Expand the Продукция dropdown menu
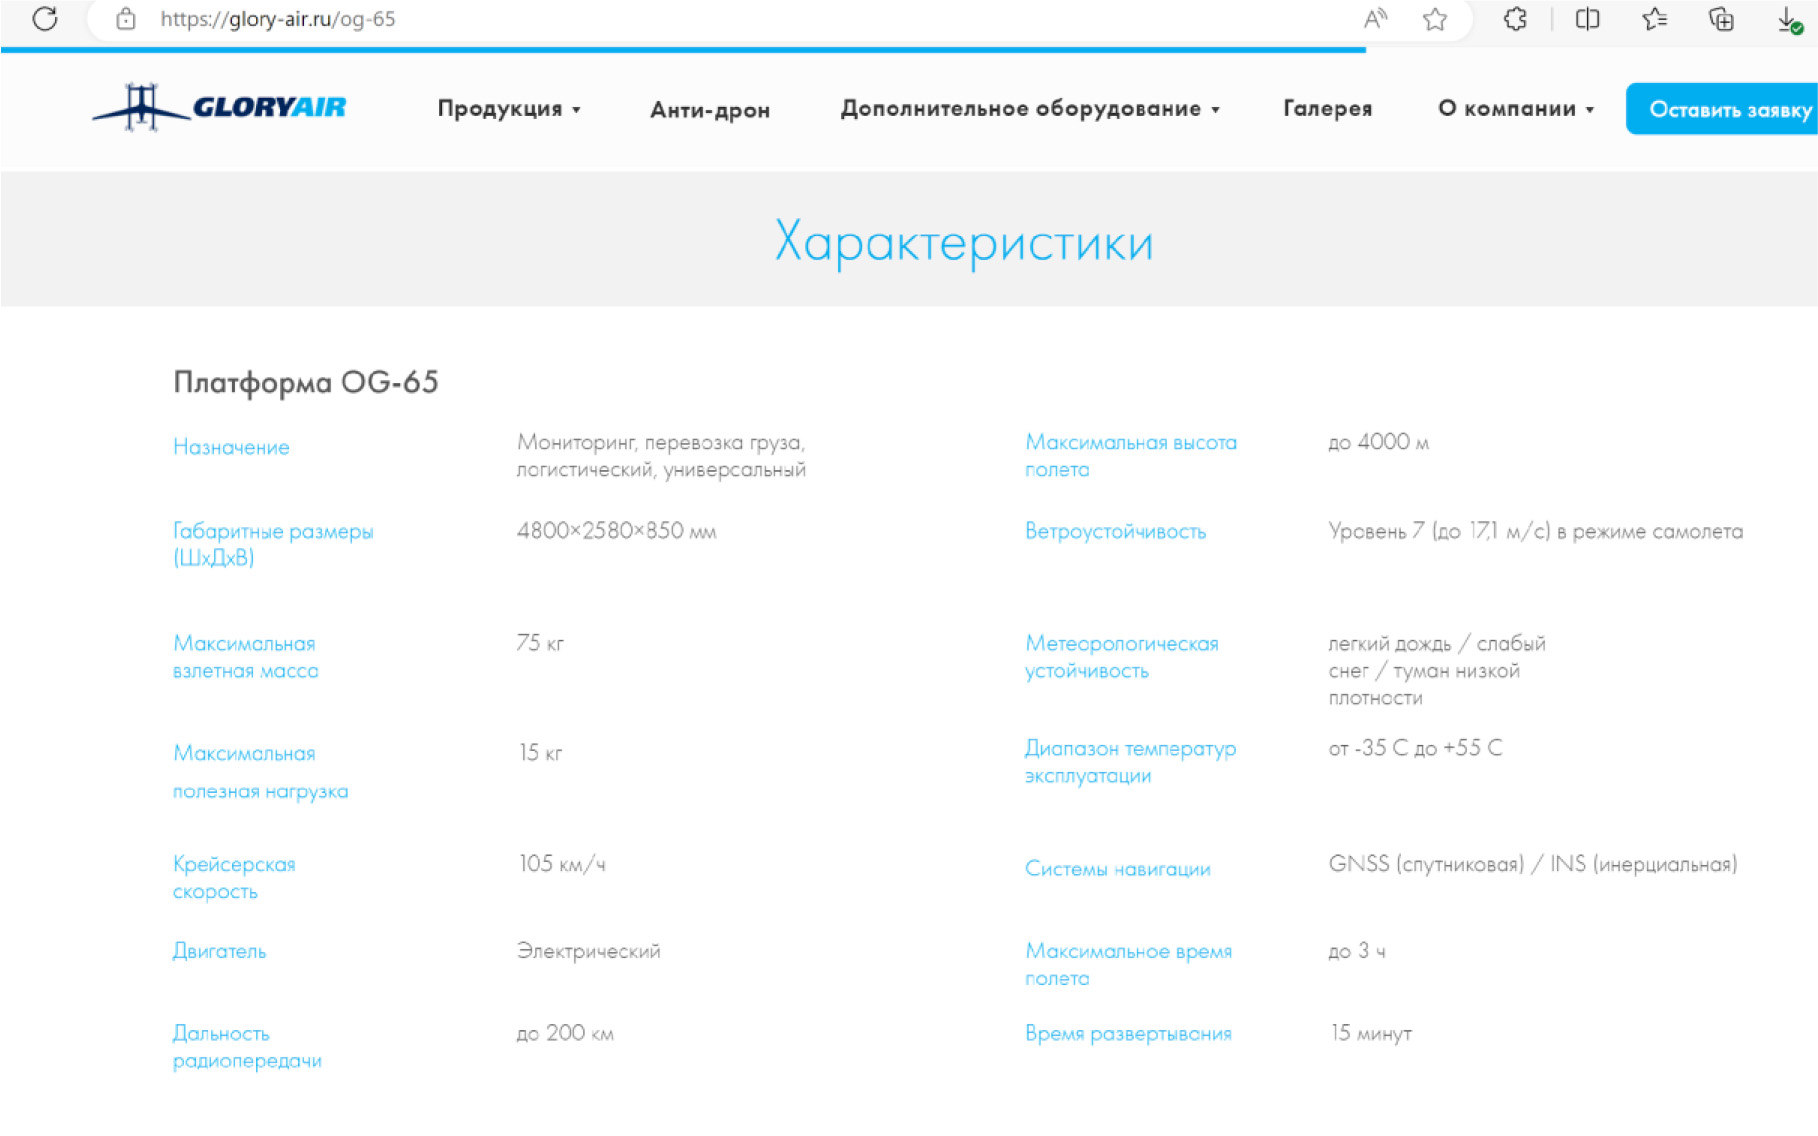 tap(508, 109)
